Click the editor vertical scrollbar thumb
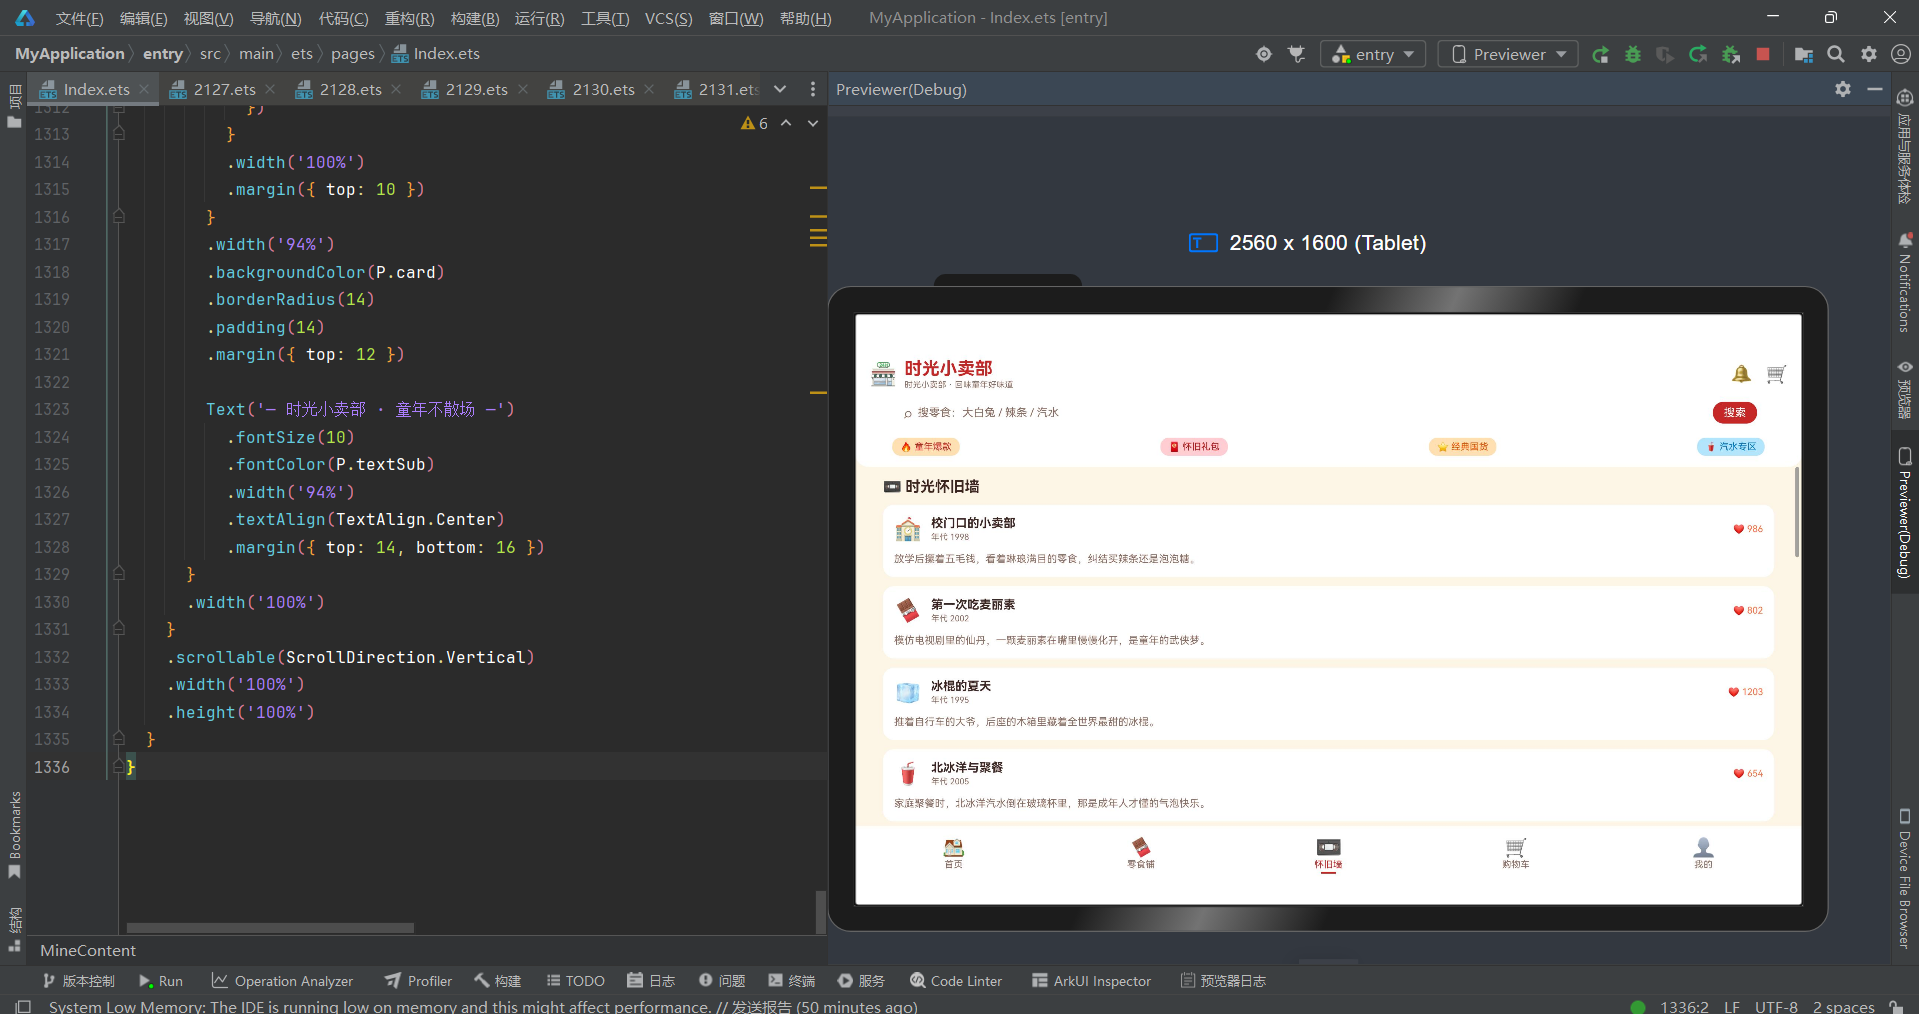This screenshot has width=1919, height=1014. [x=820, y=912]
